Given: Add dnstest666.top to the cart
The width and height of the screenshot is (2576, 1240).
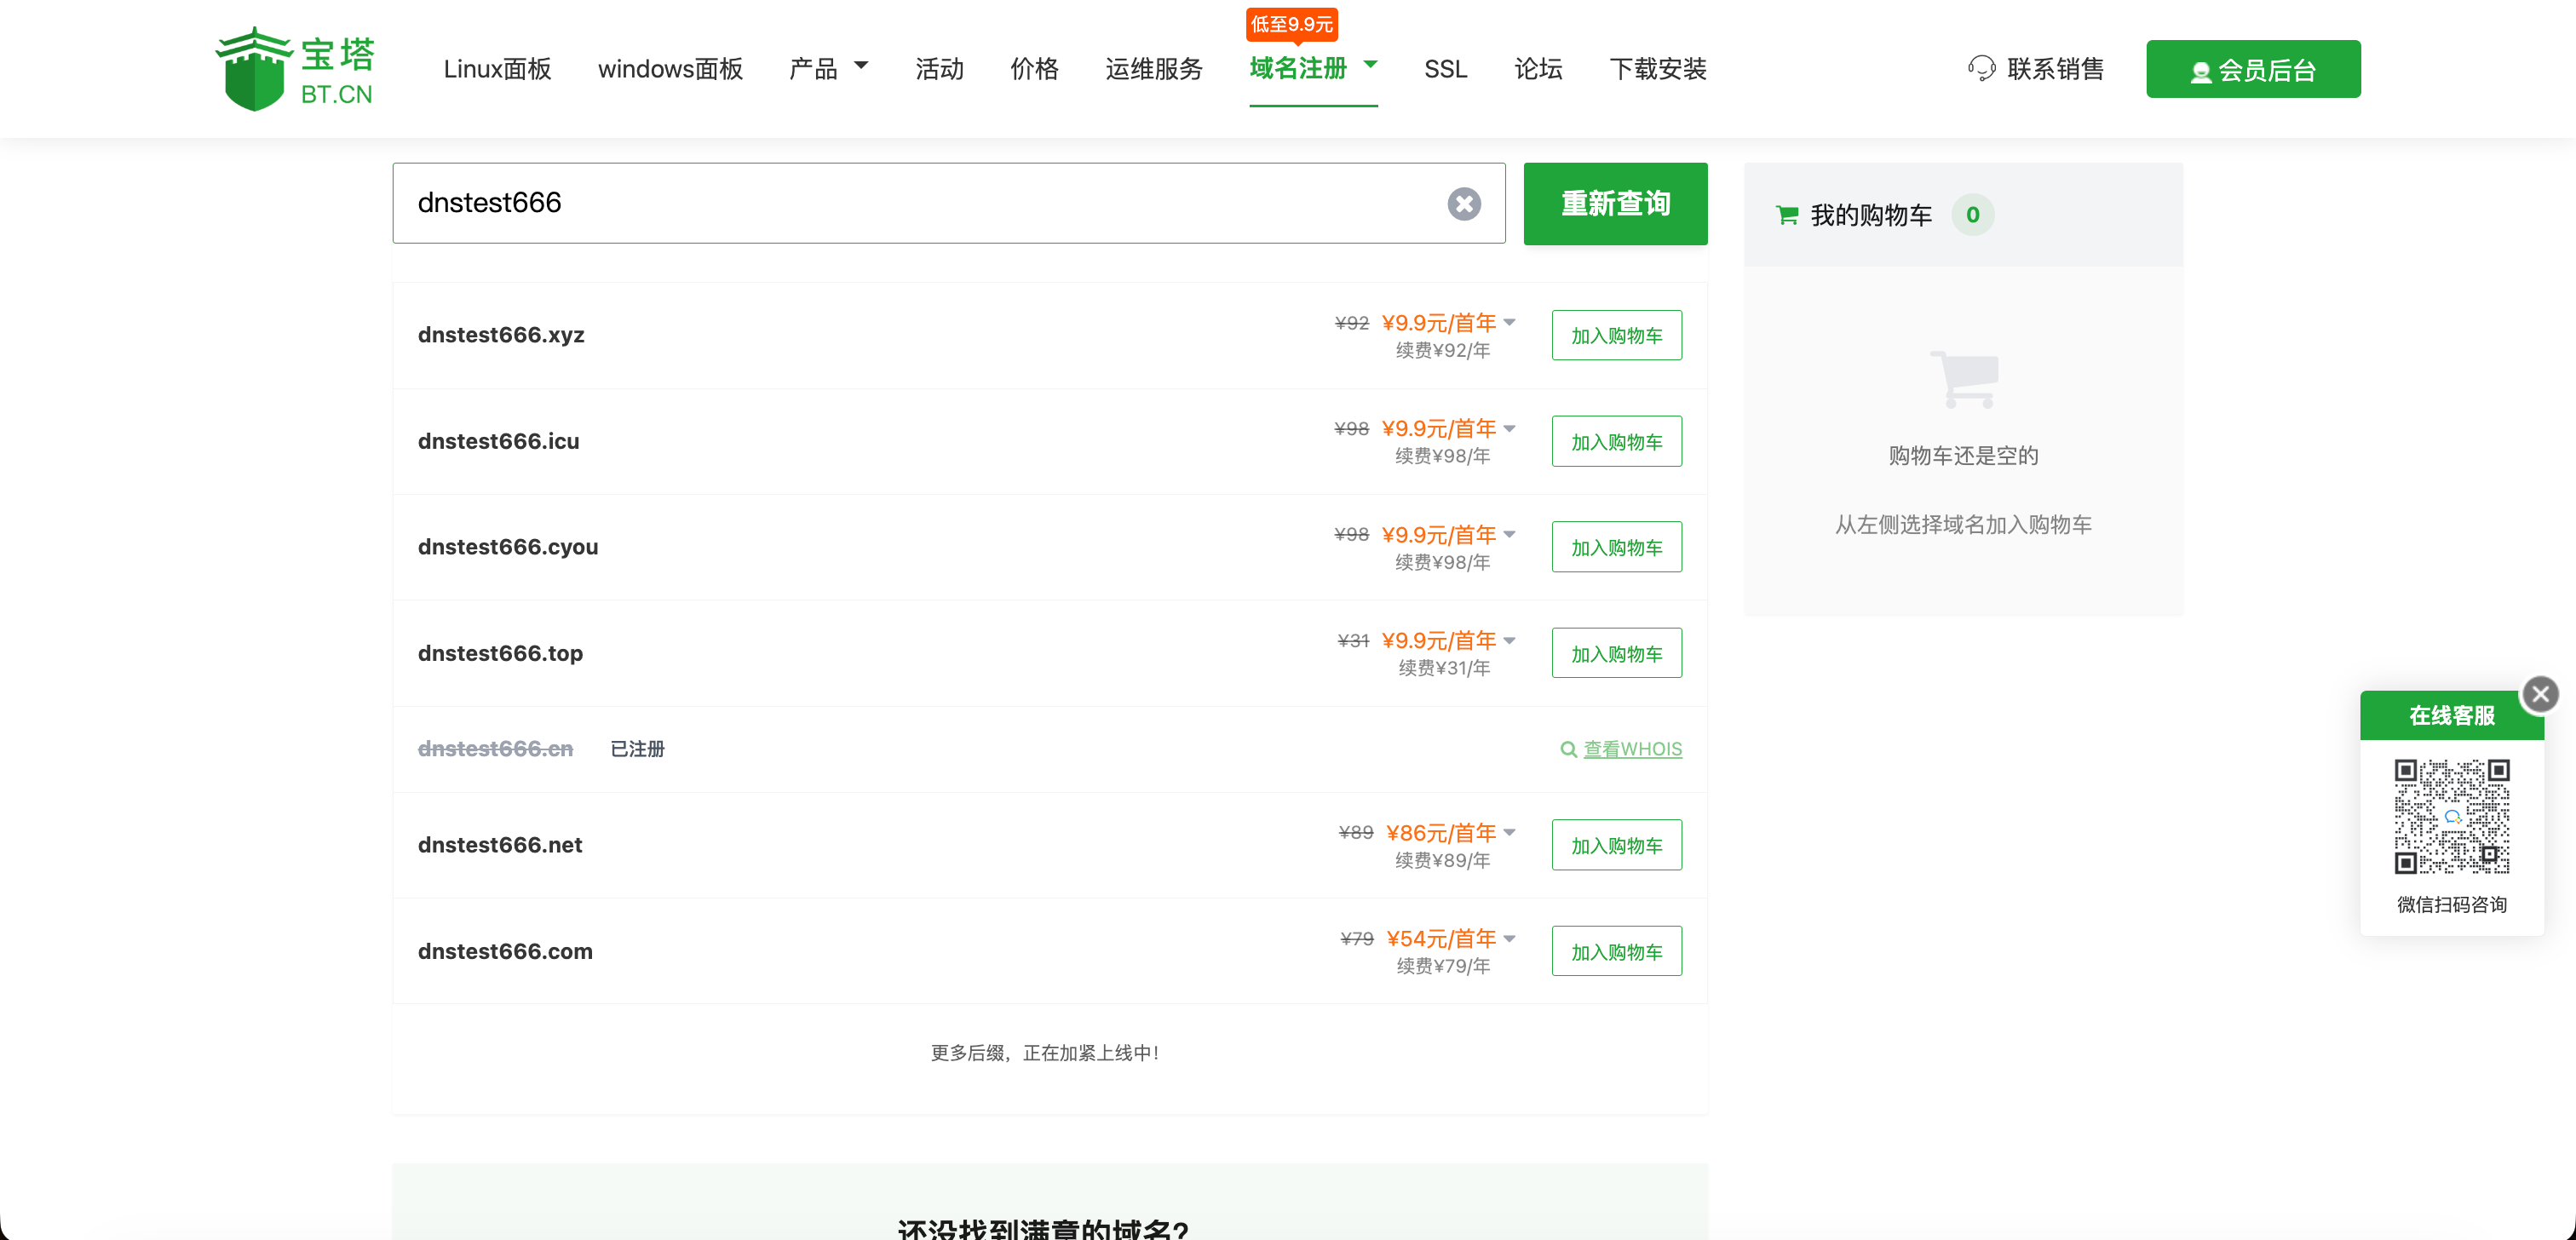Looking at the screenshot, I should click(x=1616, y=653).
